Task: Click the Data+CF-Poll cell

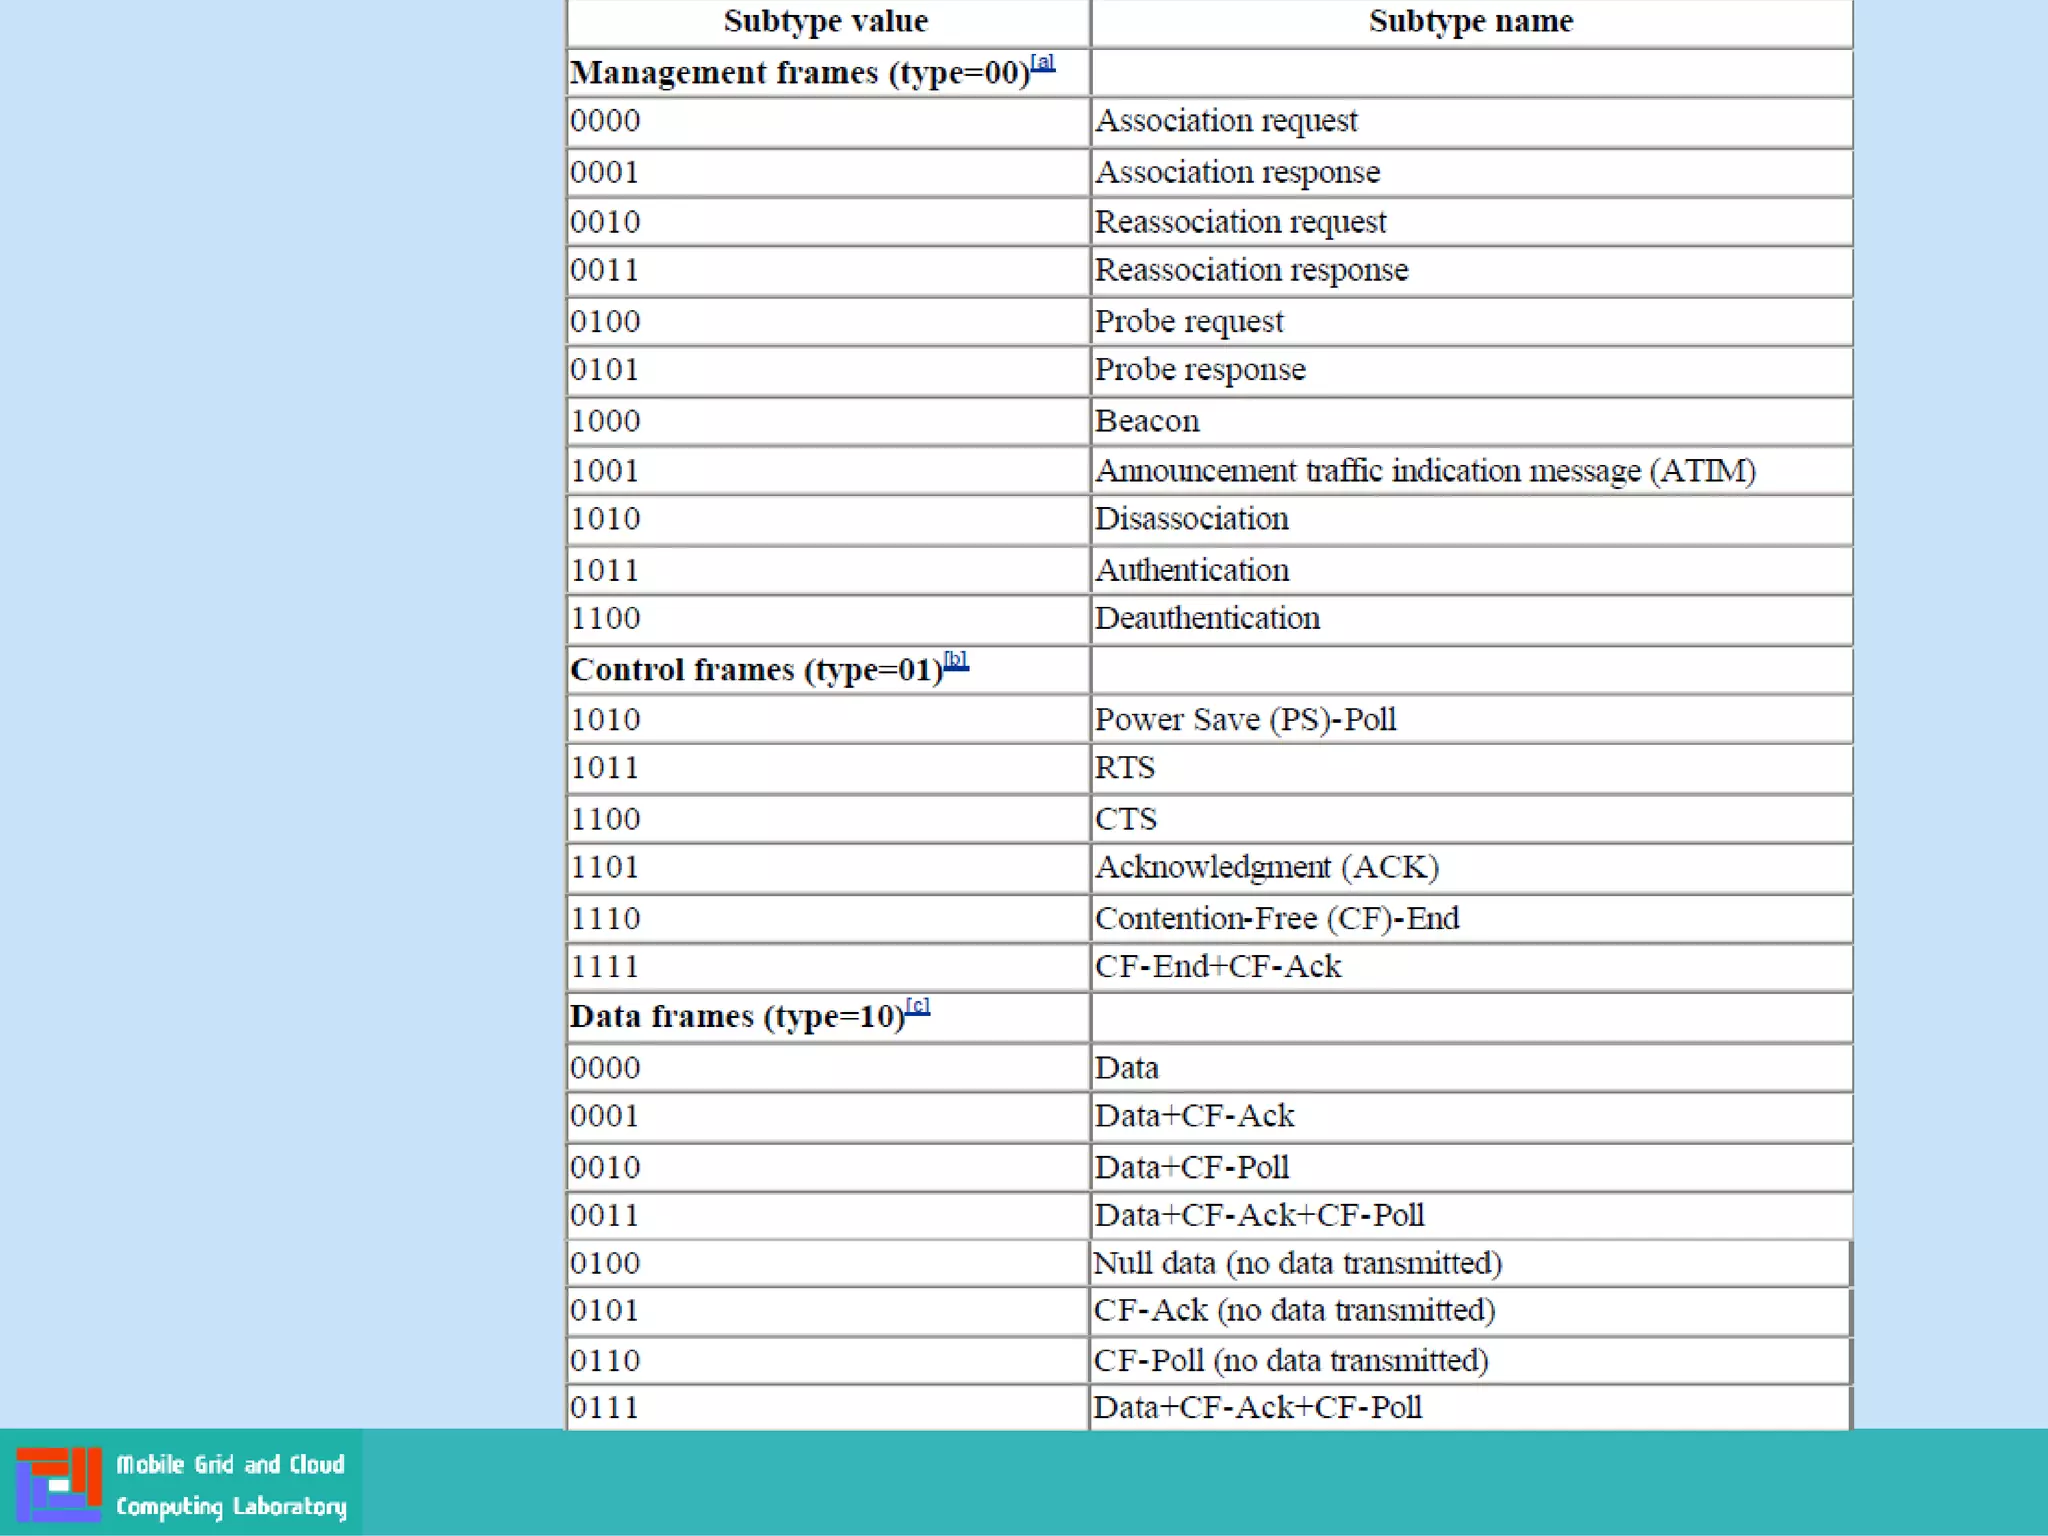Action: point(1192,1167)
